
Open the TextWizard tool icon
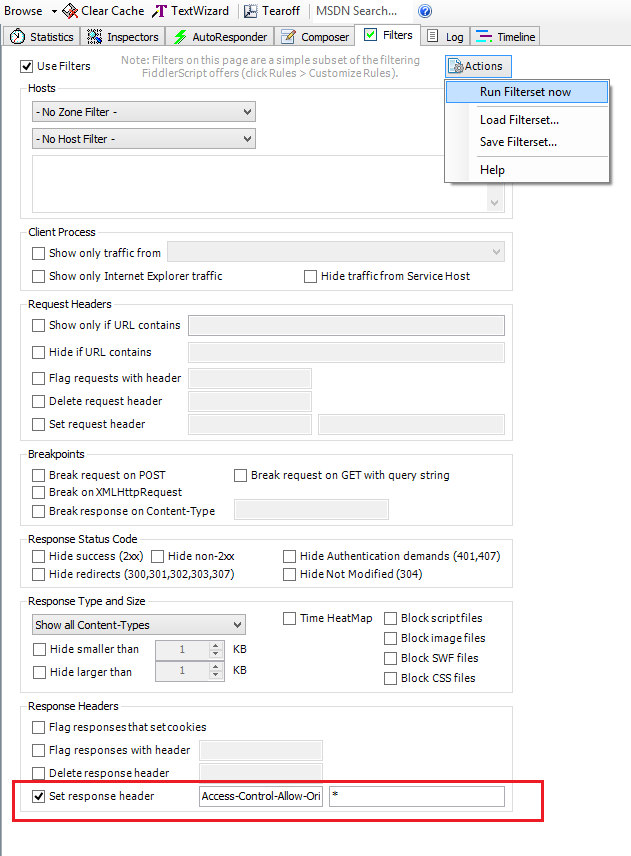coord(159,10)
